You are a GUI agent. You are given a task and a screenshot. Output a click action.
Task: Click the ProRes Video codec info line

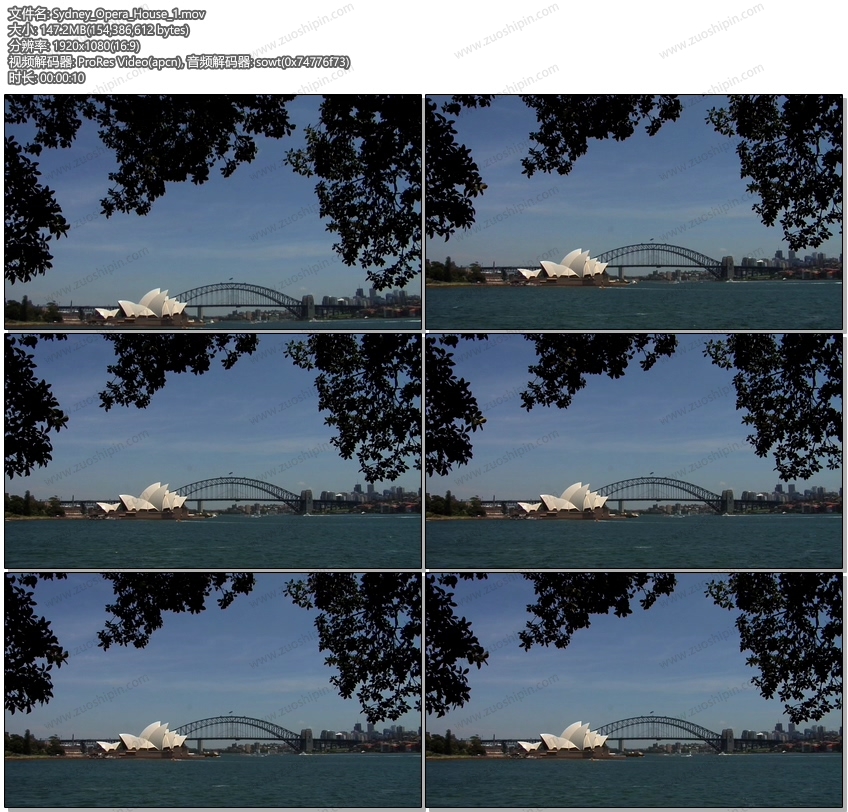(178, 62)
